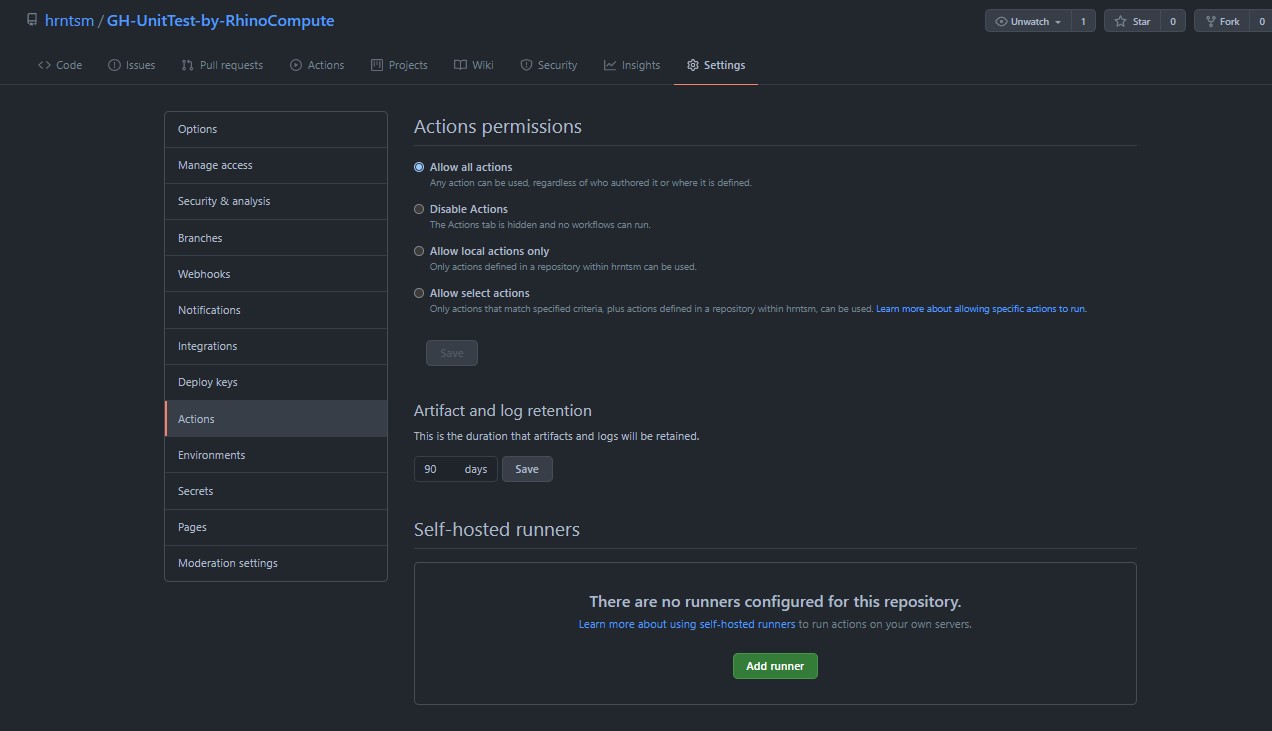Click the Issues tab circle icon
The image size is (1272, 731).
114,65
